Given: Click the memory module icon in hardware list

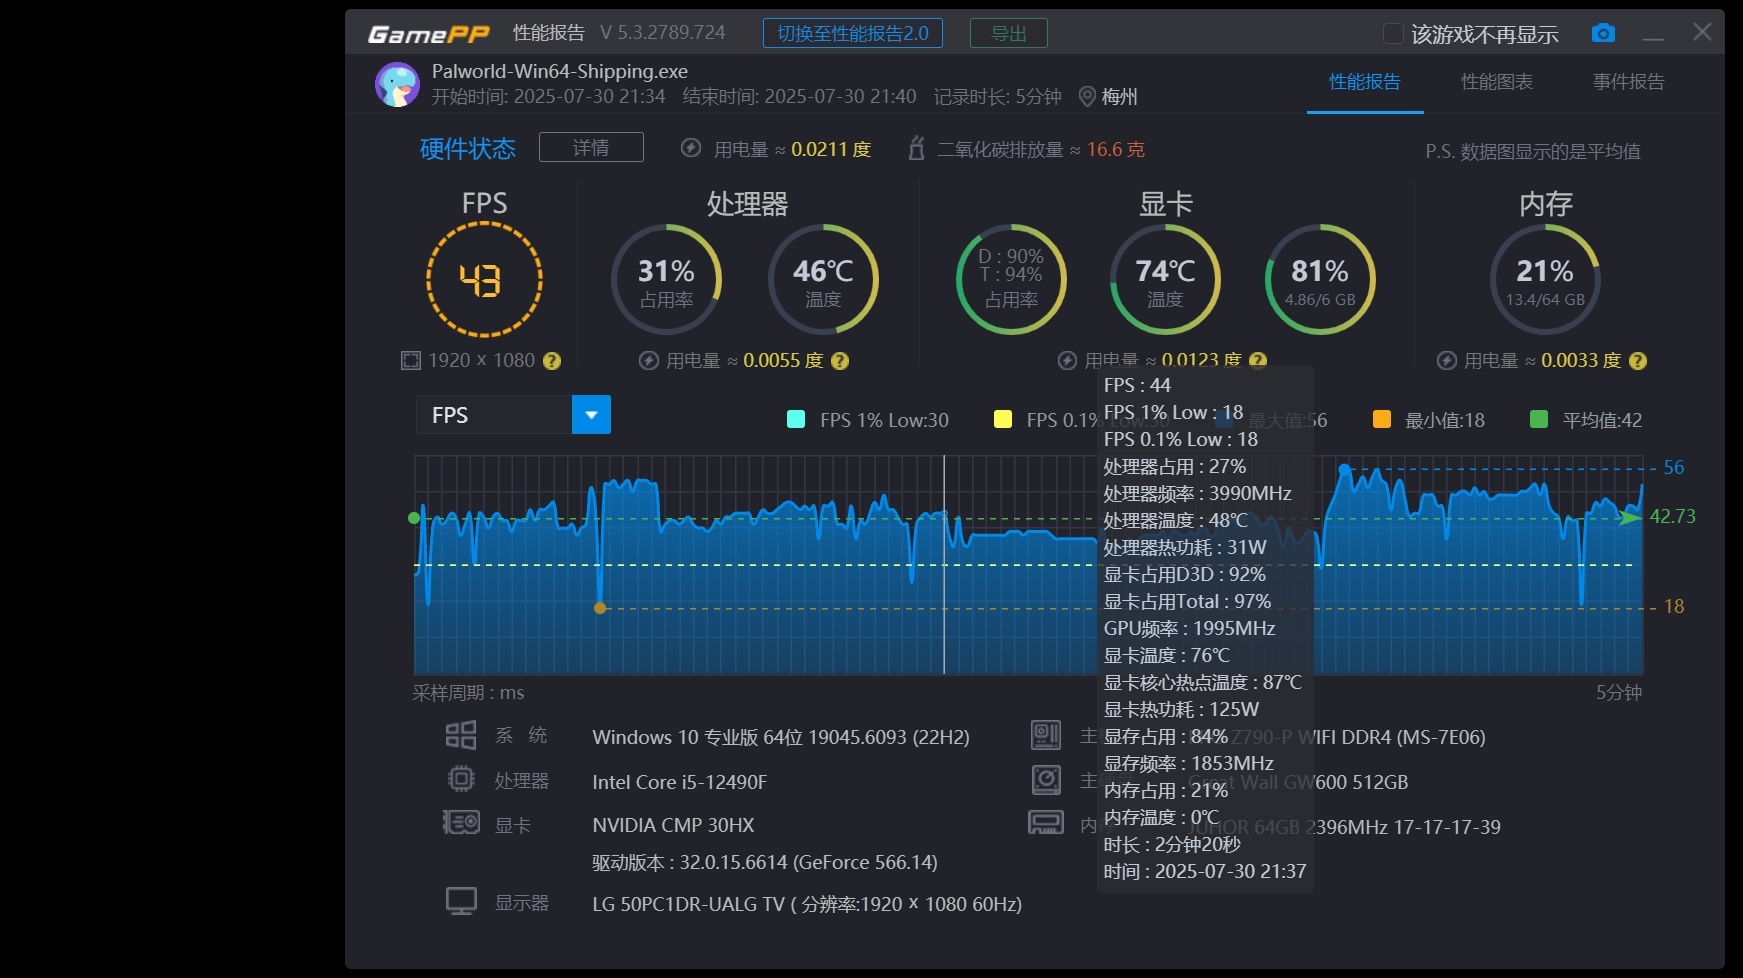Looking at the screenshot, I should (1046, 823).
